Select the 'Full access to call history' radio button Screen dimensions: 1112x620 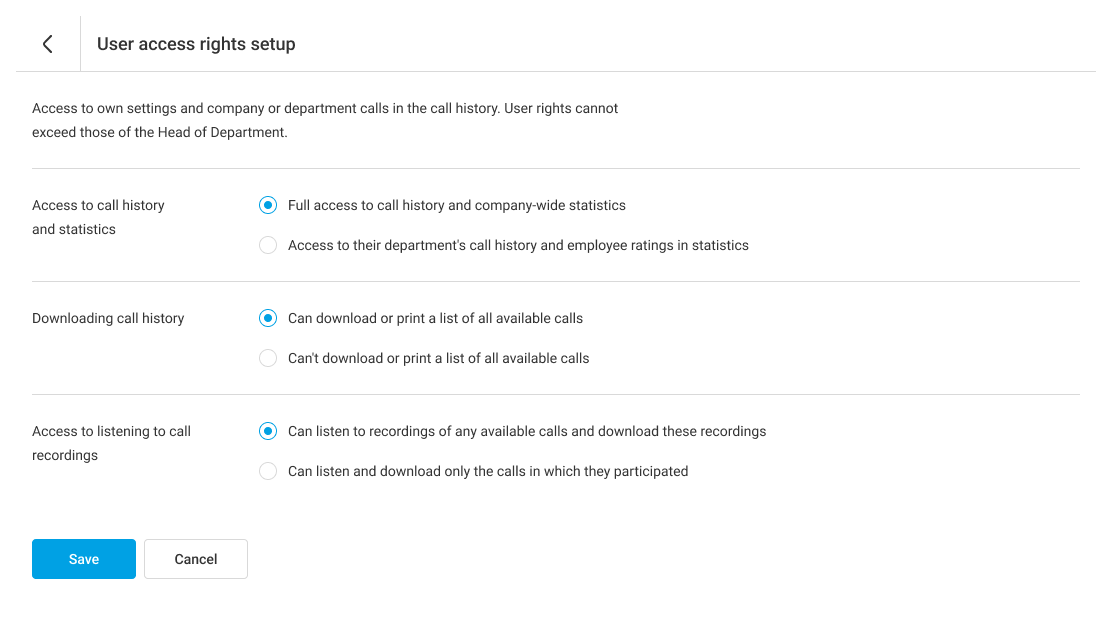click(268, 205)
